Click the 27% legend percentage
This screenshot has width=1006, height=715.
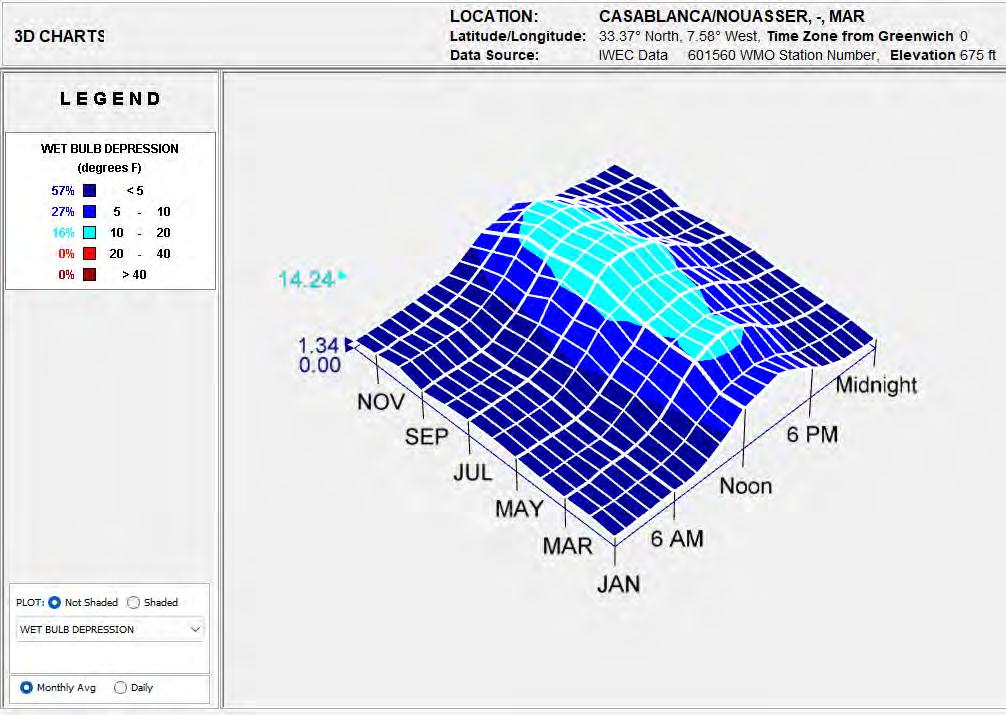[63, 211]
